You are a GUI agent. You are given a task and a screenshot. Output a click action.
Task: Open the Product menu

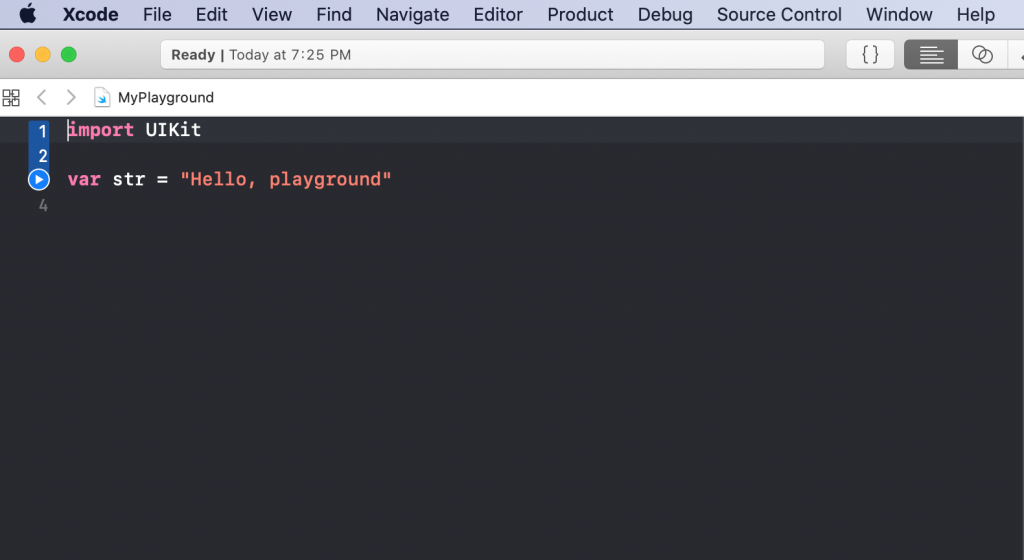click(580, 14)
